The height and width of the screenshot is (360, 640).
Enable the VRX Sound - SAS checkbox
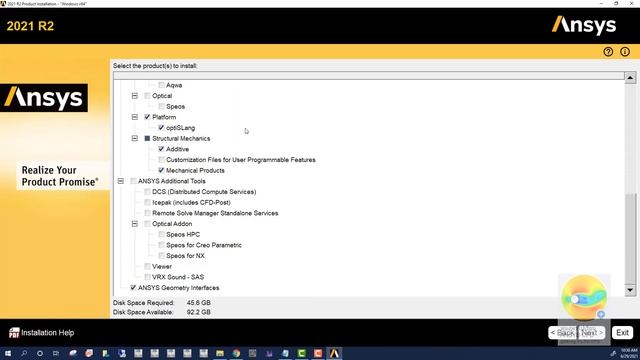147,277
